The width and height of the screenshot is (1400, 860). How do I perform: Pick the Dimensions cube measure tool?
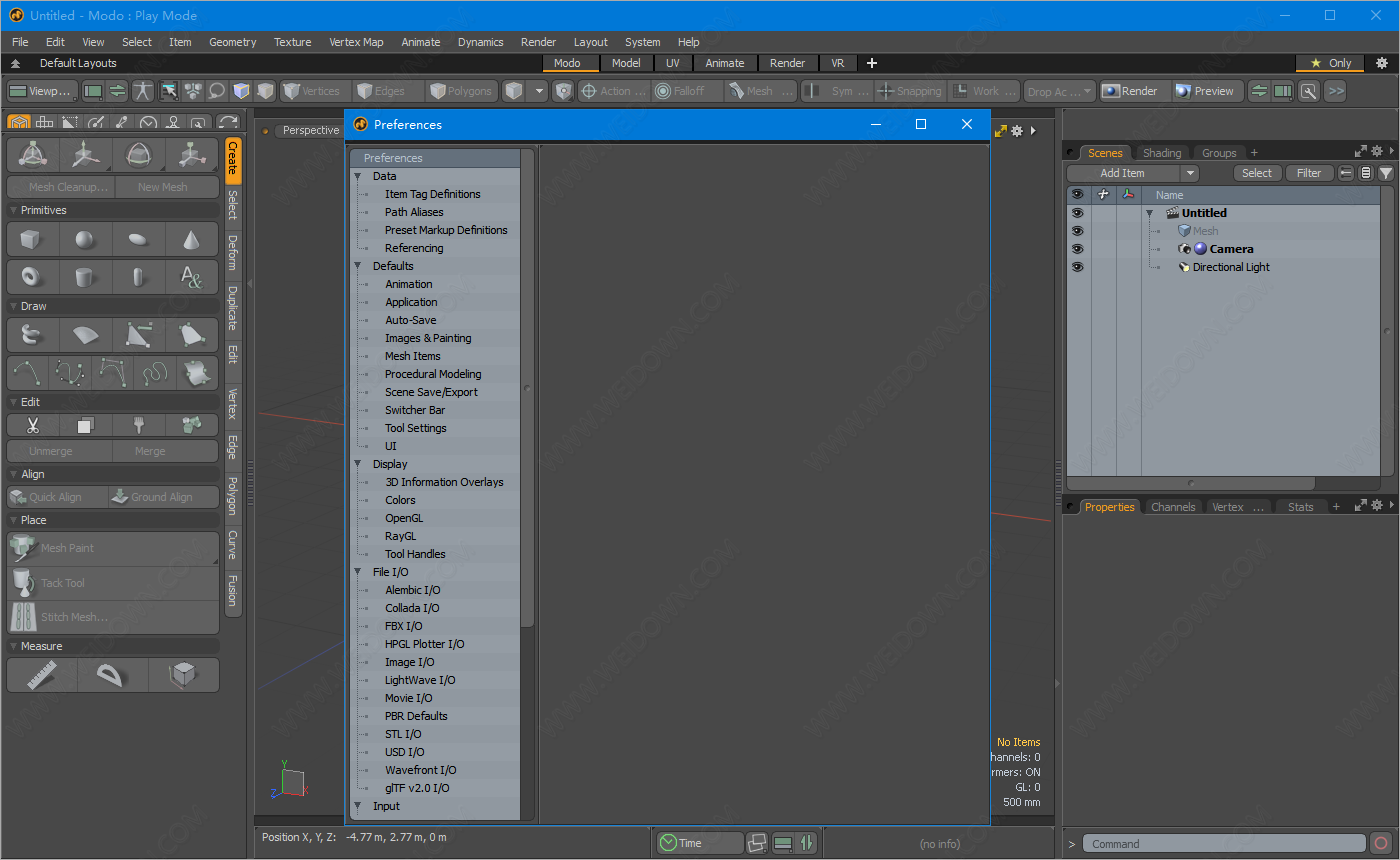pyautogui.click(x=183, y=676)
